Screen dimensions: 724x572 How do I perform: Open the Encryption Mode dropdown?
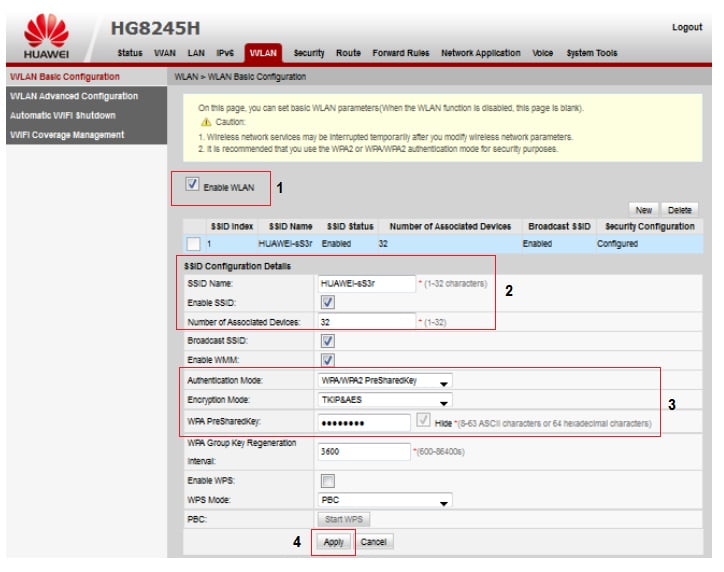point(385,400)
